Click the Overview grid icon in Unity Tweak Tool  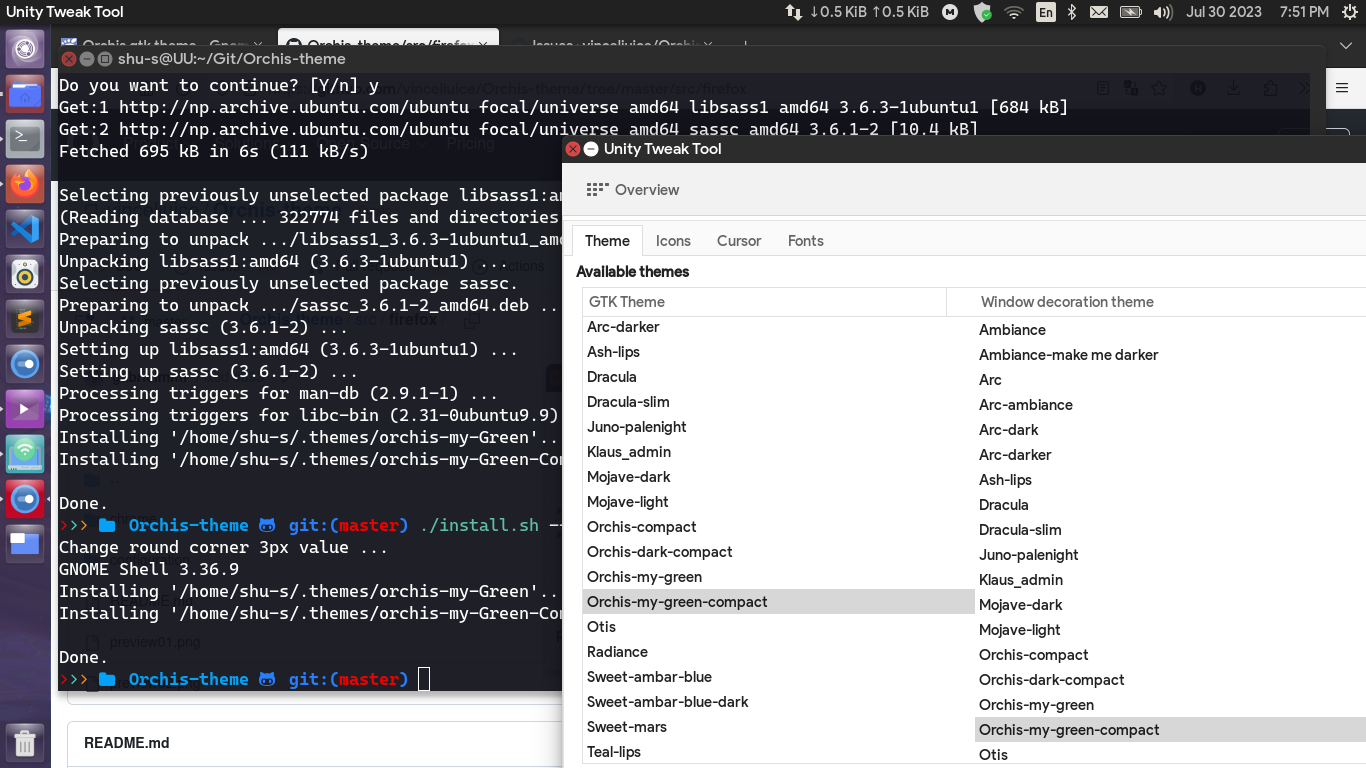point(597,189)
